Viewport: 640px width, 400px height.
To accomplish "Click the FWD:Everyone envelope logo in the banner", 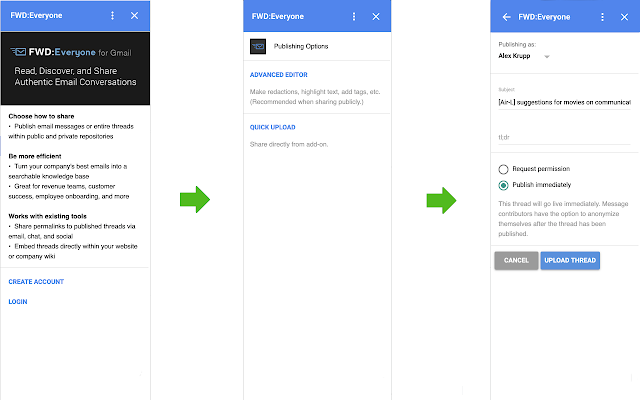I will coord(18,52).
